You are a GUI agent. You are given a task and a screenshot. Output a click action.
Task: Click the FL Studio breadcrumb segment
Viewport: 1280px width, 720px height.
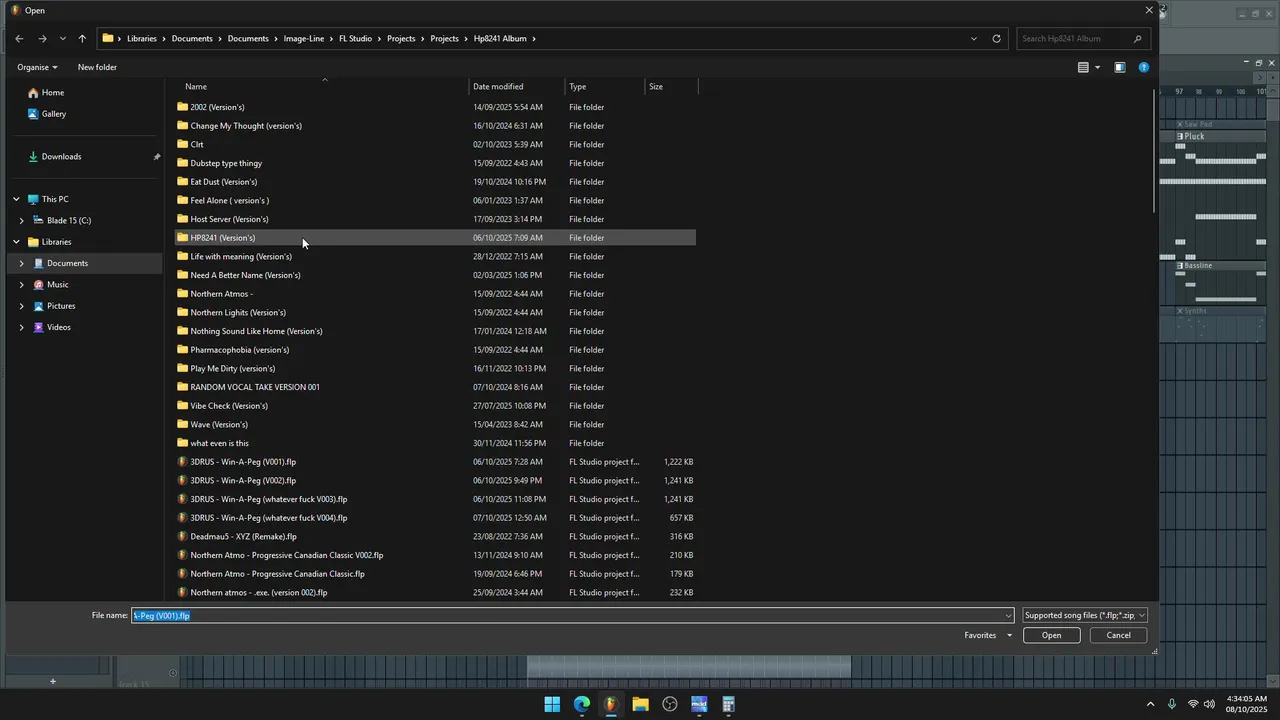tap(355, 39)
